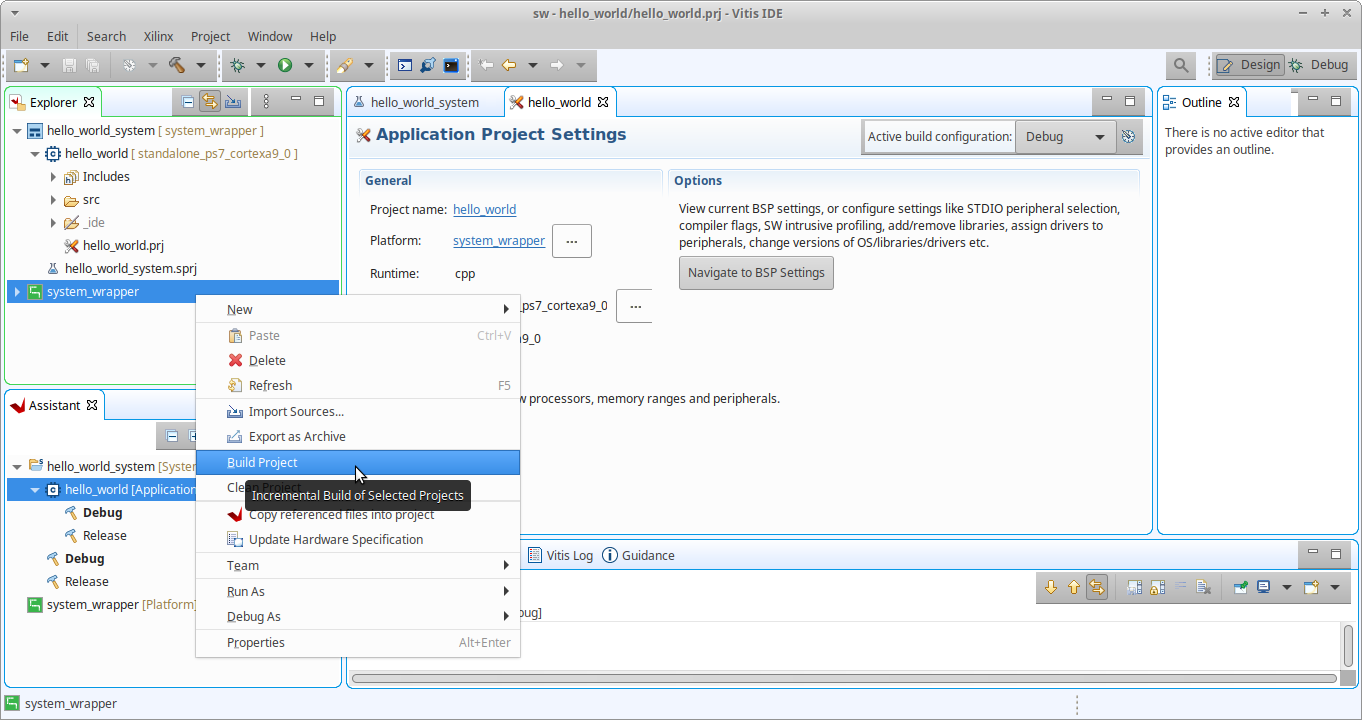Expand the src folder in the Explorer
The width and height of the screenshot is (1362, 720).
pyautogui.click(x=53, y=200)
